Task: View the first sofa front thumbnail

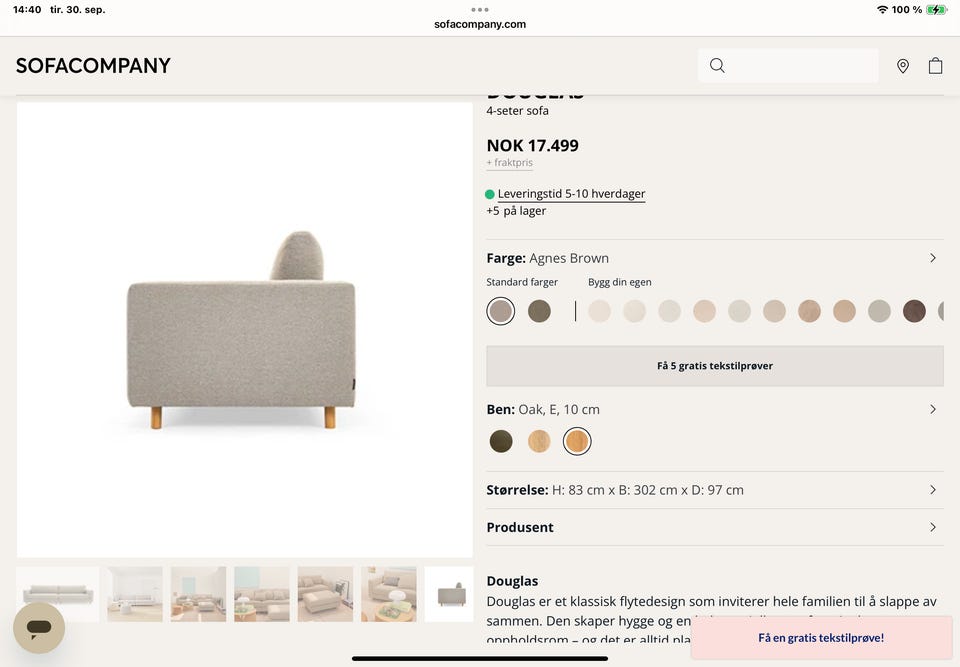Action: pos(57,594)
